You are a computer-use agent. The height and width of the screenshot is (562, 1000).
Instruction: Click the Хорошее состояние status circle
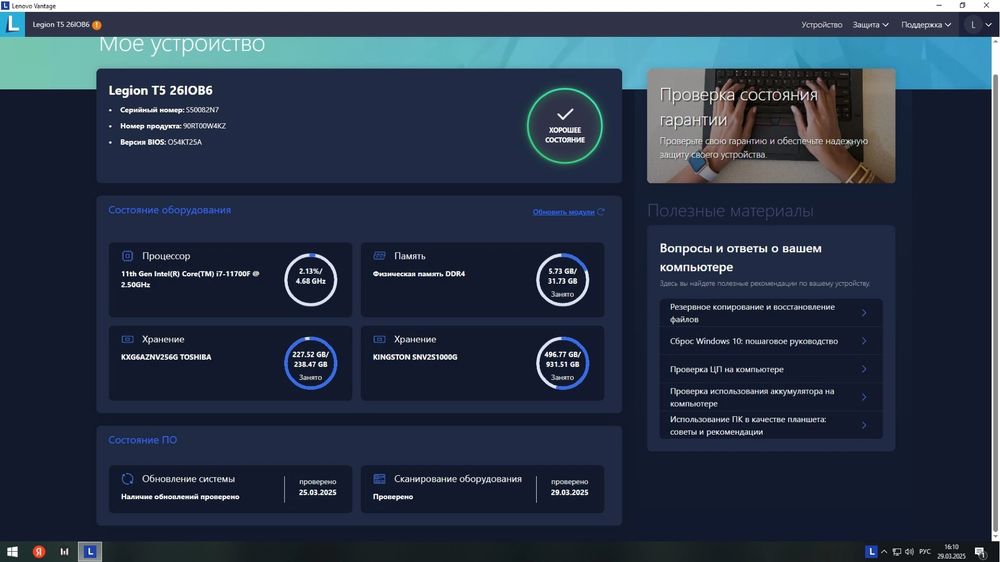564,126
